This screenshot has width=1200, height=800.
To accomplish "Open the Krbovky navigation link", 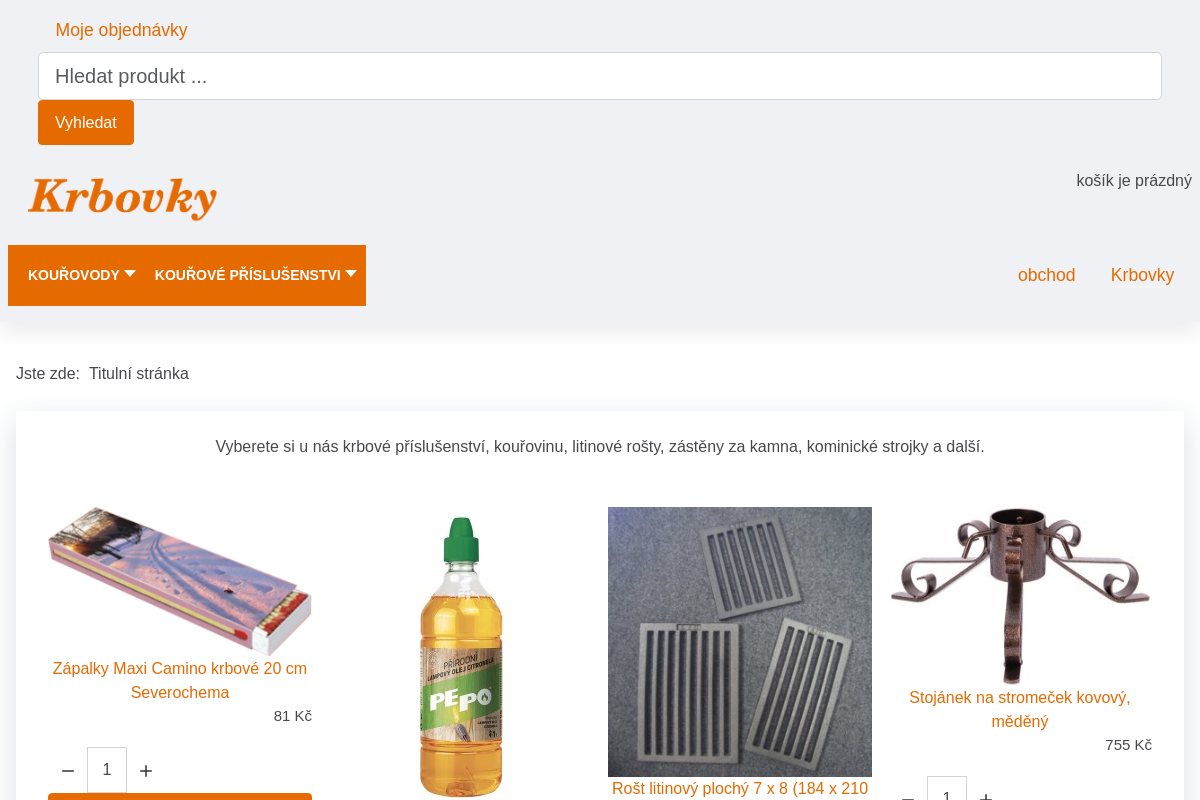I will point(1142,275).
